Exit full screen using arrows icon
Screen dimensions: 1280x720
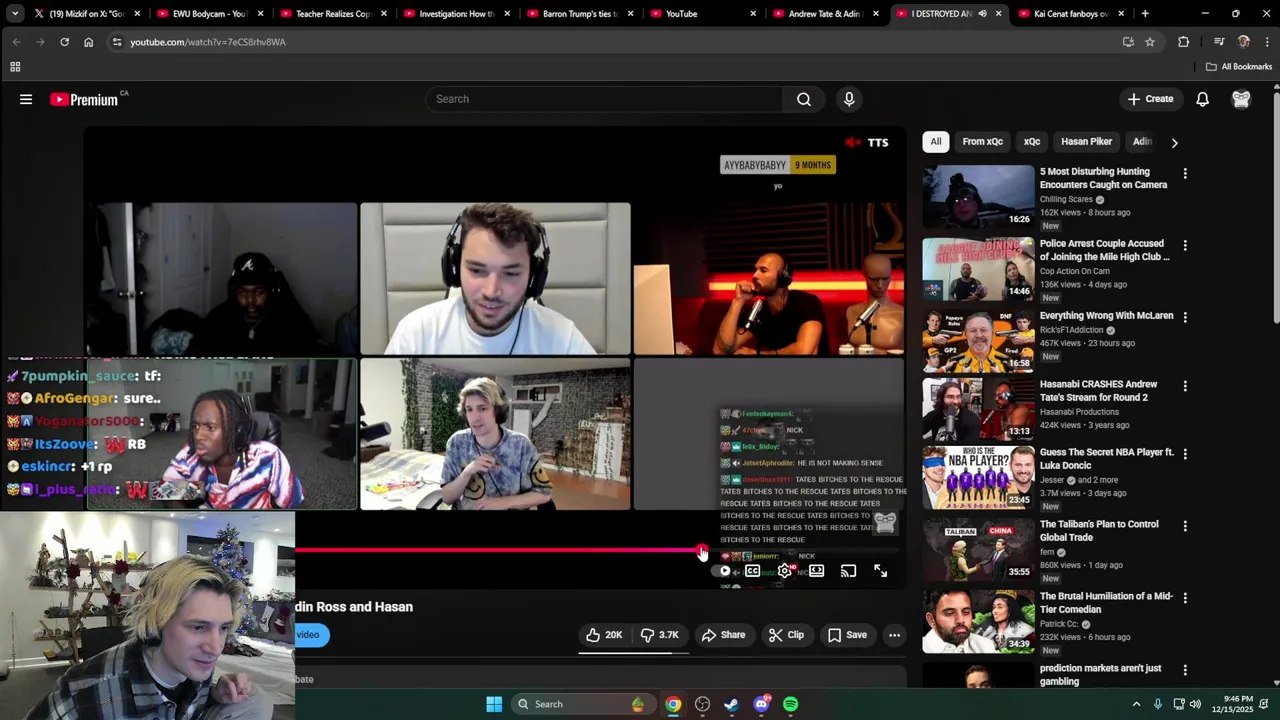pos(881,571)
